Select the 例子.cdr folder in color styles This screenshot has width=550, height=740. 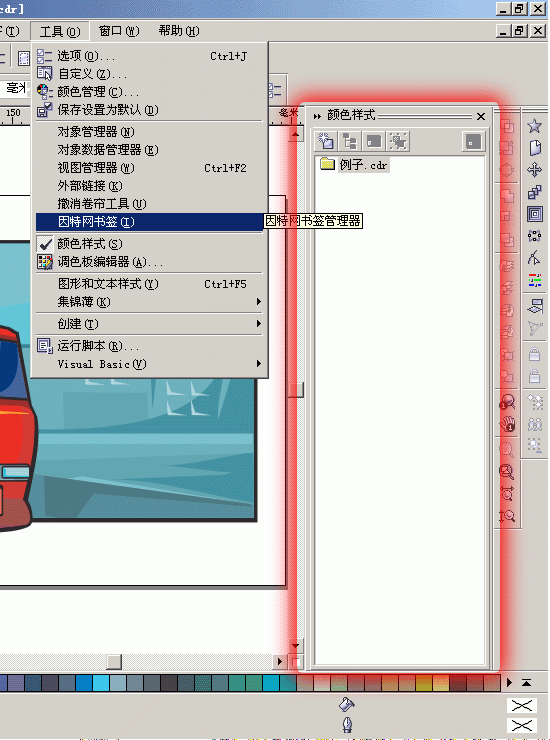(355, 165)
